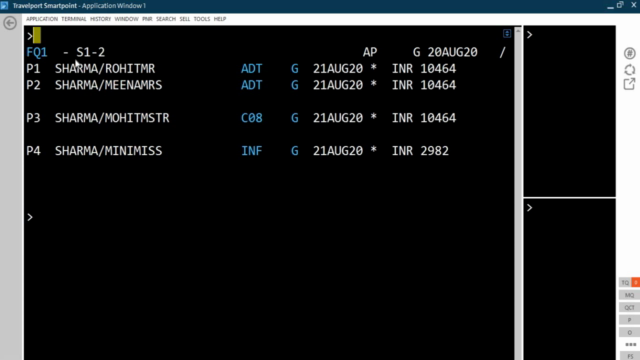
Task: Click S1-2 segment text
Action: pyautogui.click(x=91, y=52)
